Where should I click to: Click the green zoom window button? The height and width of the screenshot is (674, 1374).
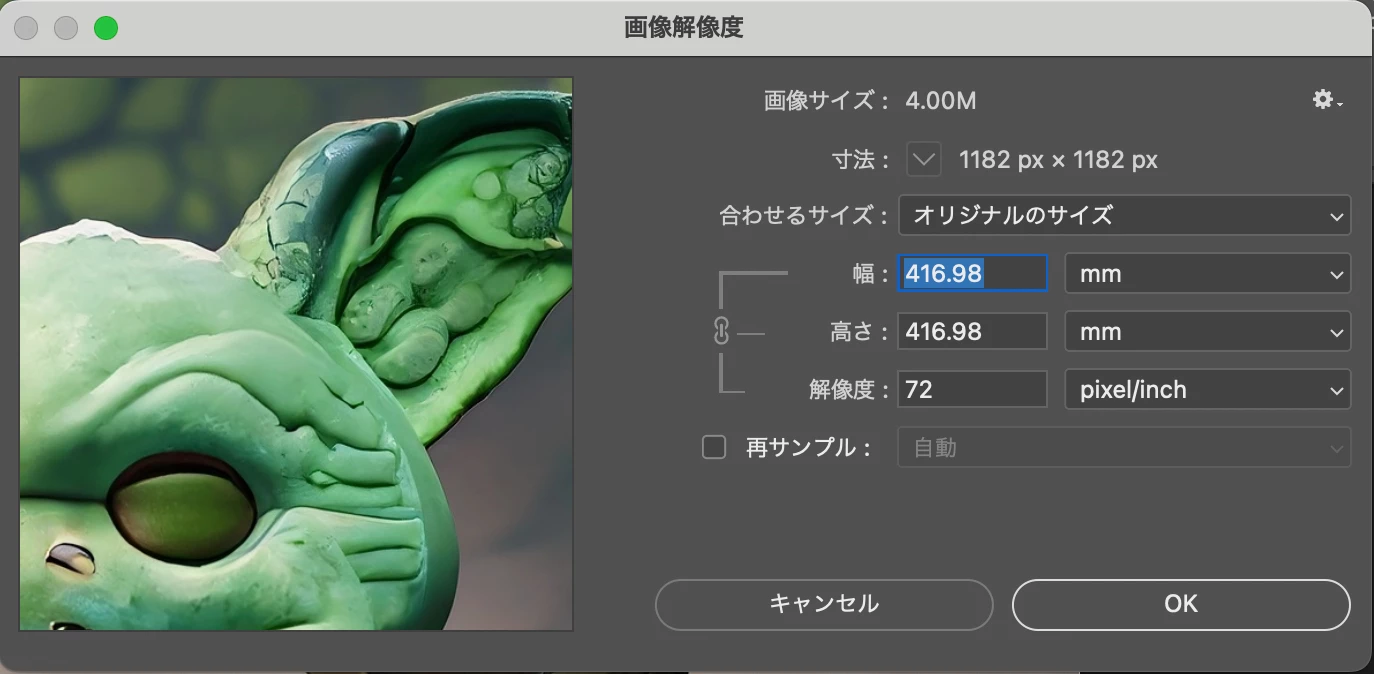point(106,28)
